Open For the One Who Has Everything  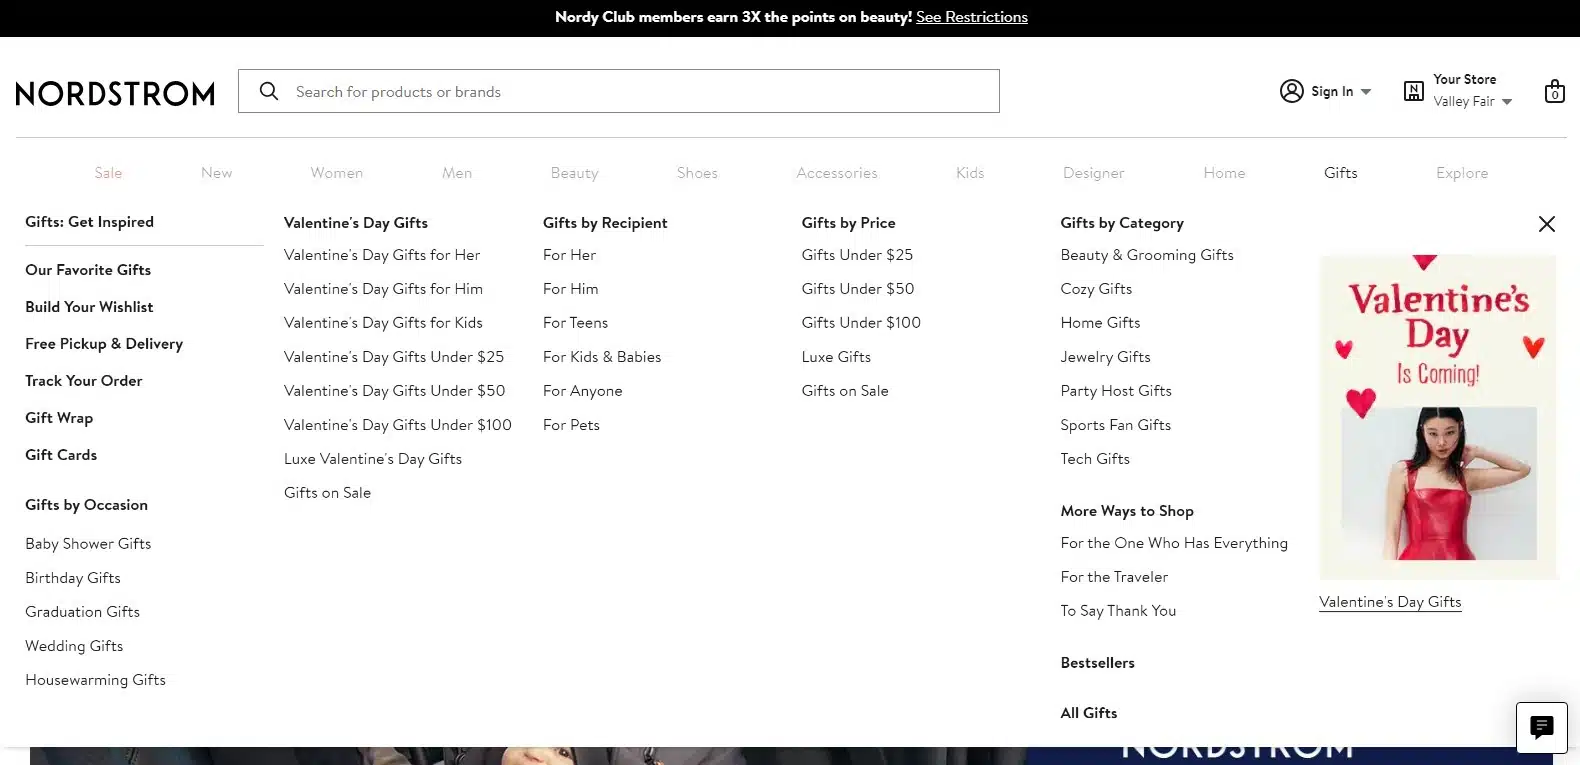tap(1174, 543)
